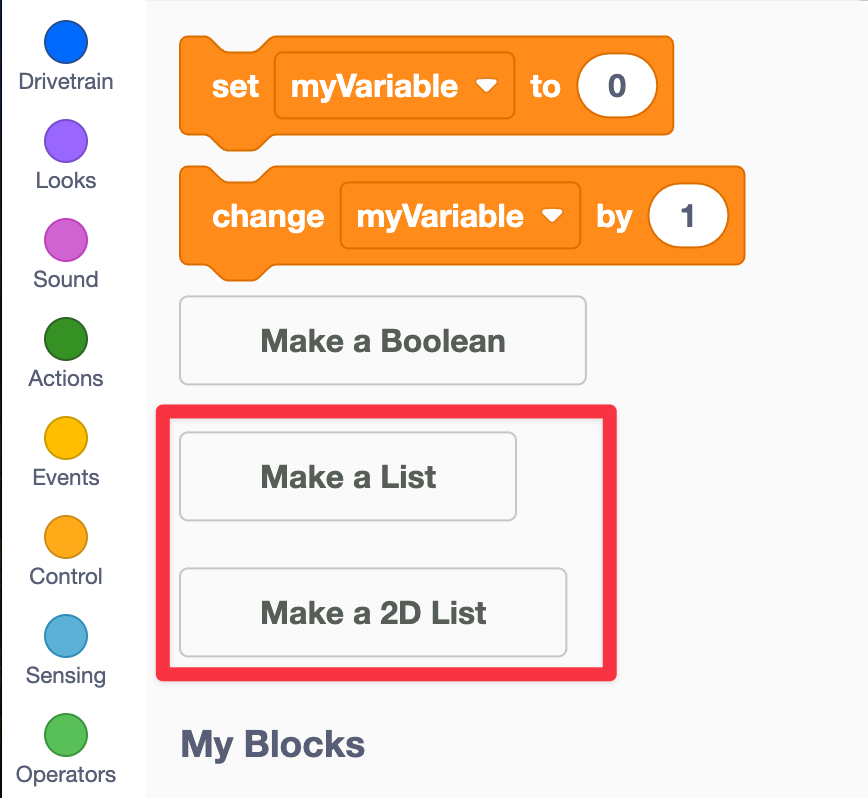Select the blue Drivetrain category circle

(66, 43)
